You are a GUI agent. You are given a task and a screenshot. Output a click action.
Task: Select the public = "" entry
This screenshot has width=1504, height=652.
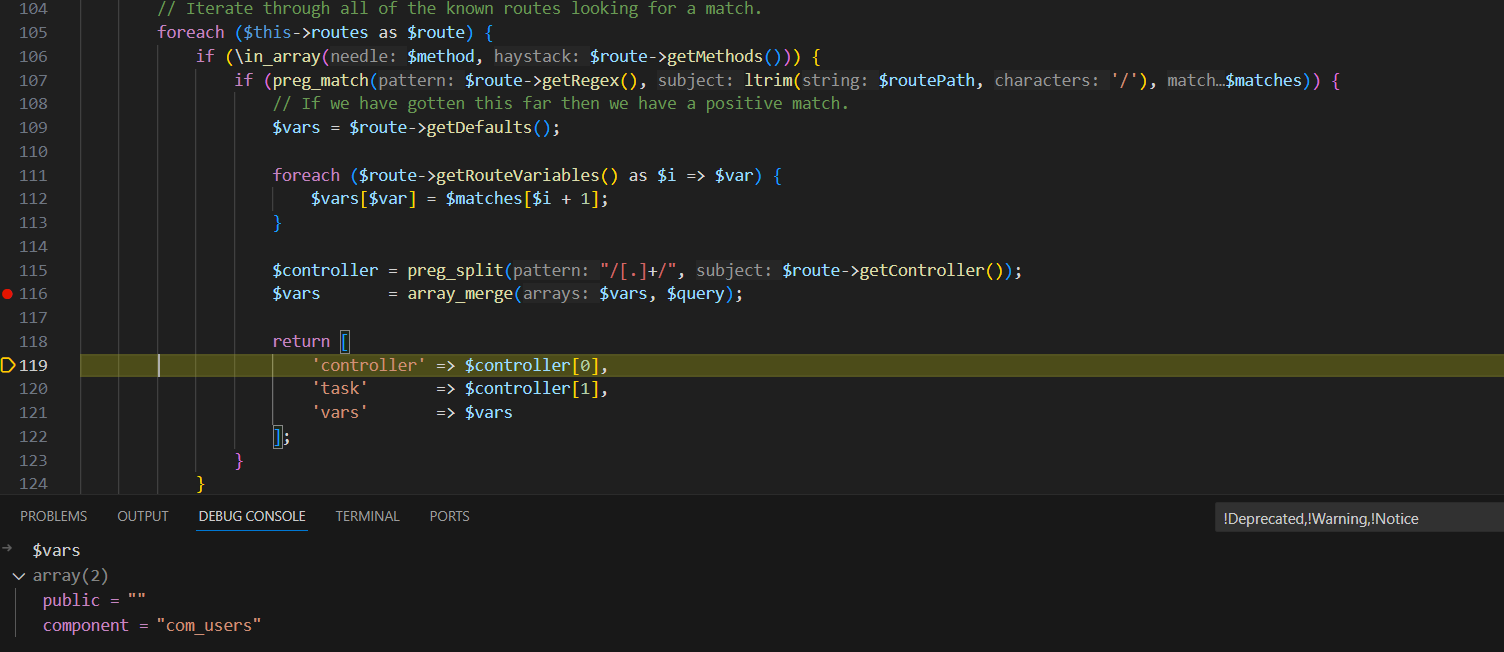tap(95, 600)
